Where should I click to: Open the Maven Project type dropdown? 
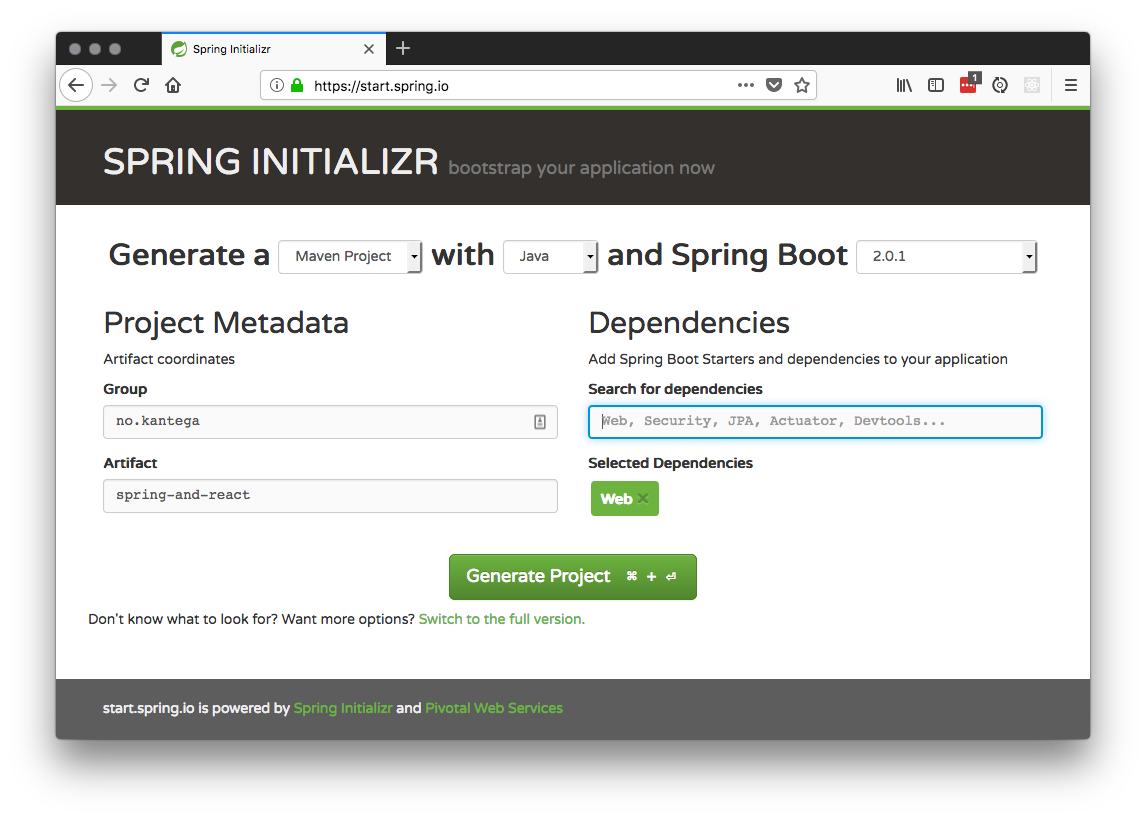click(x=350, y=256)
